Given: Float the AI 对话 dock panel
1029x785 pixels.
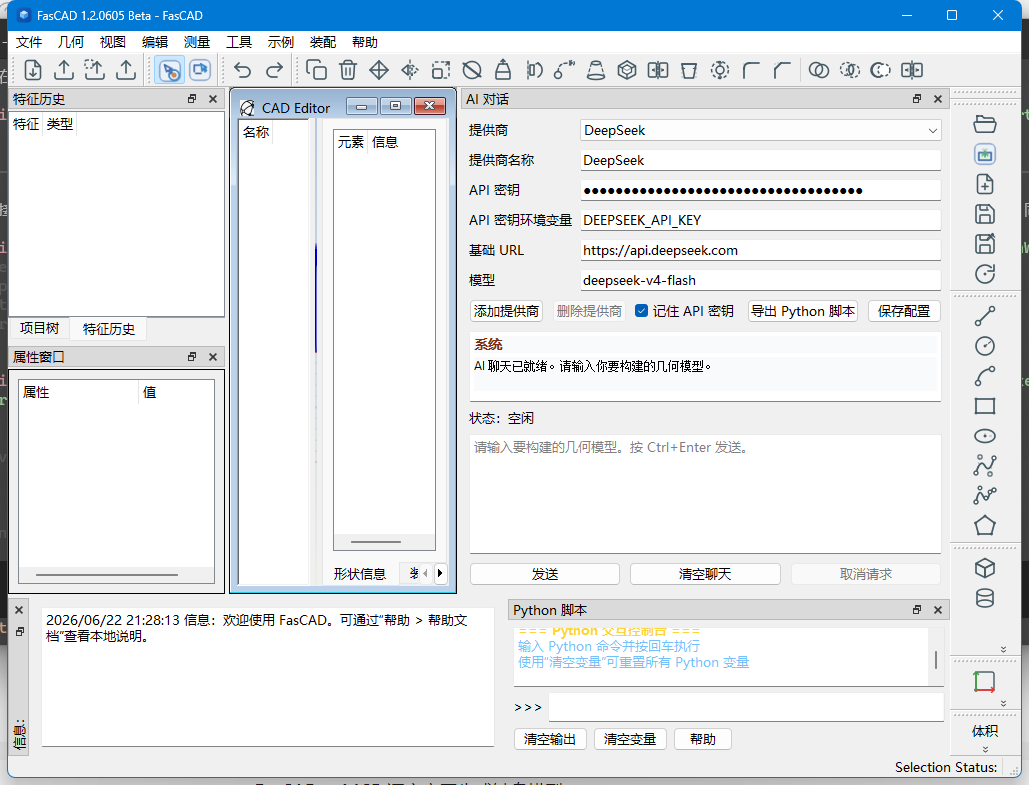Looking at the screenshot, I should click(917, 98).
